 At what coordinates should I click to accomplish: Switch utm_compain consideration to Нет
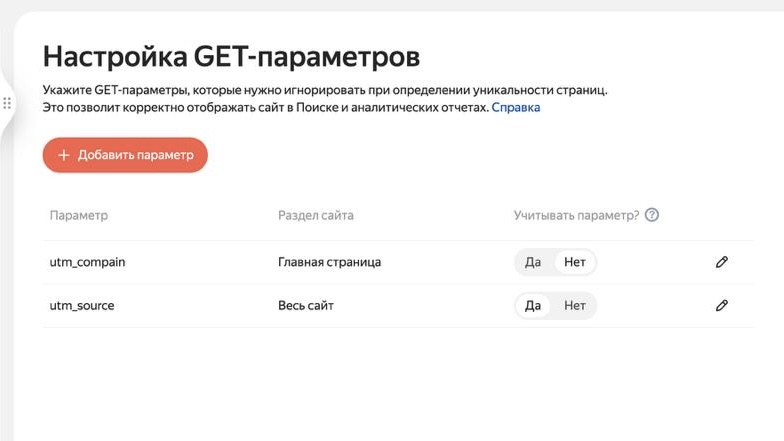click(575, 262)
